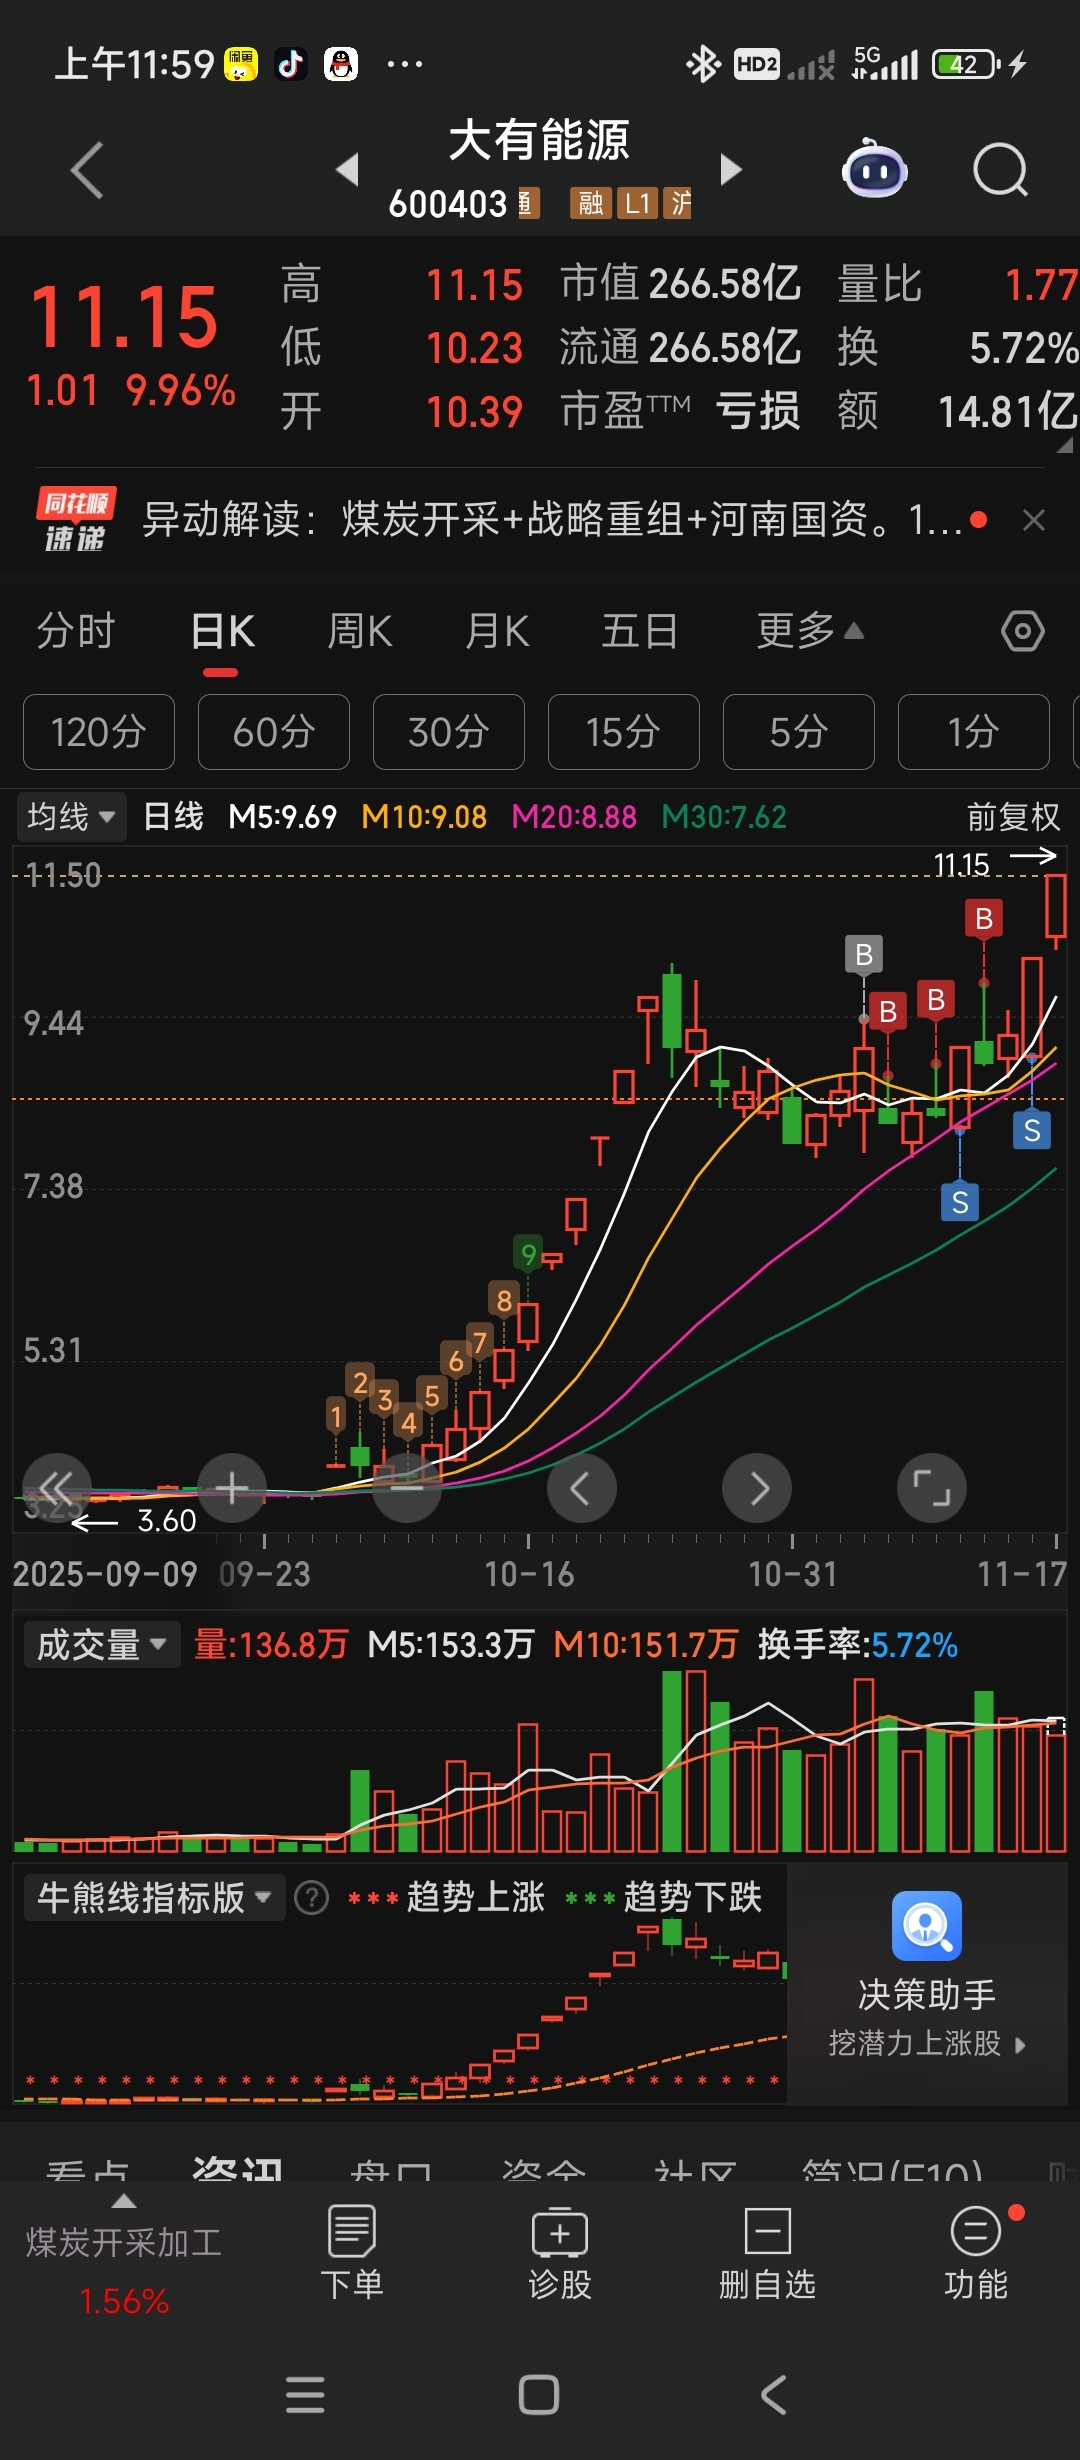This screenshot has width=1080, height=2460.
Task: Open the 成交量 indicator dropdown
Action: click(x=101, y=1645)
